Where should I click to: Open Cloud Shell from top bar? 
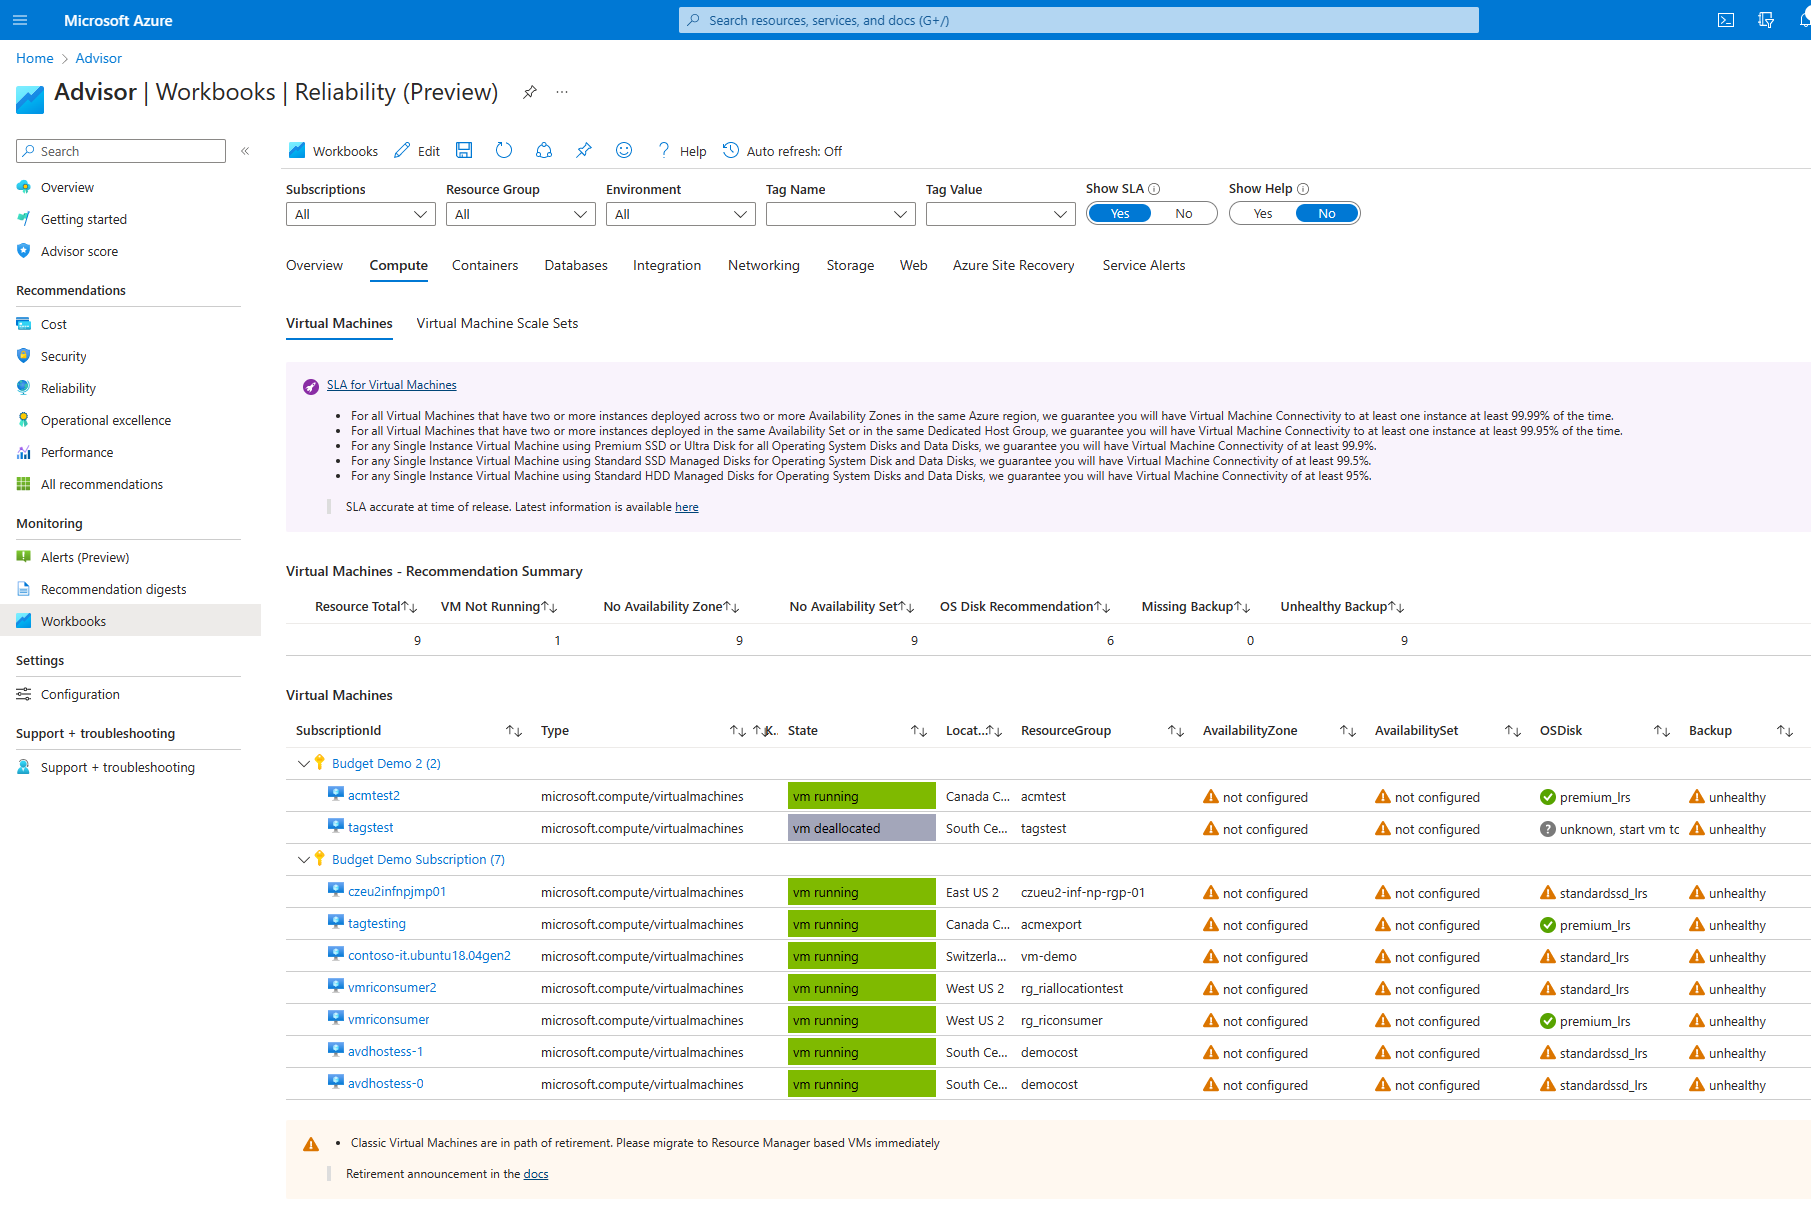1726,20
